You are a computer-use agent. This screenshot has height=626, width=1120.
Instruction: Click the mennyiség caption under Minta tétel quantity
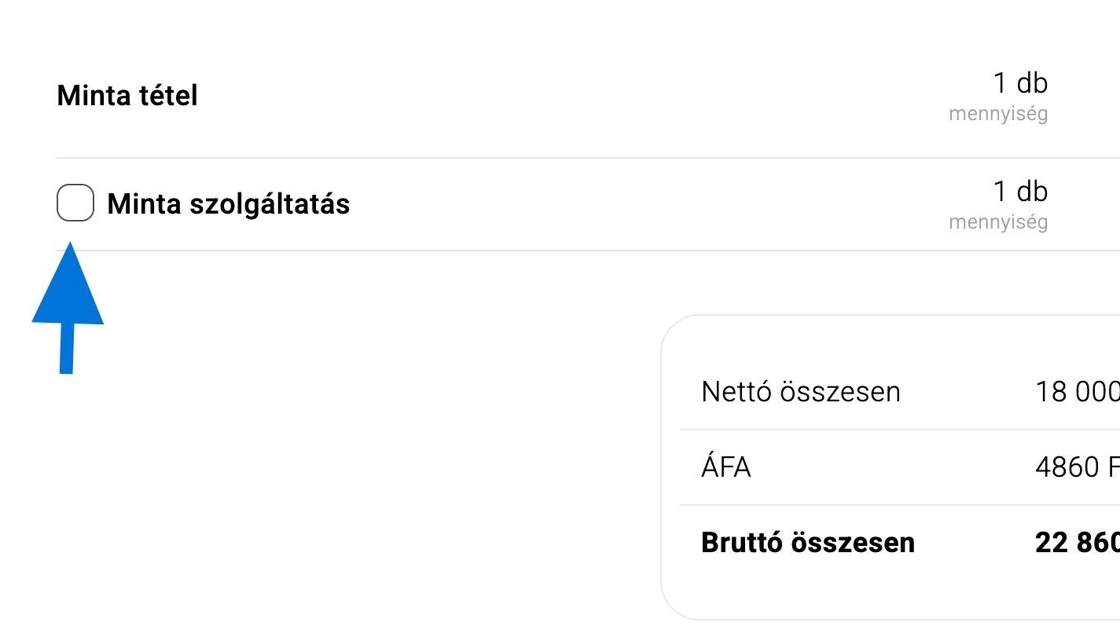click(x=998, y=114)
